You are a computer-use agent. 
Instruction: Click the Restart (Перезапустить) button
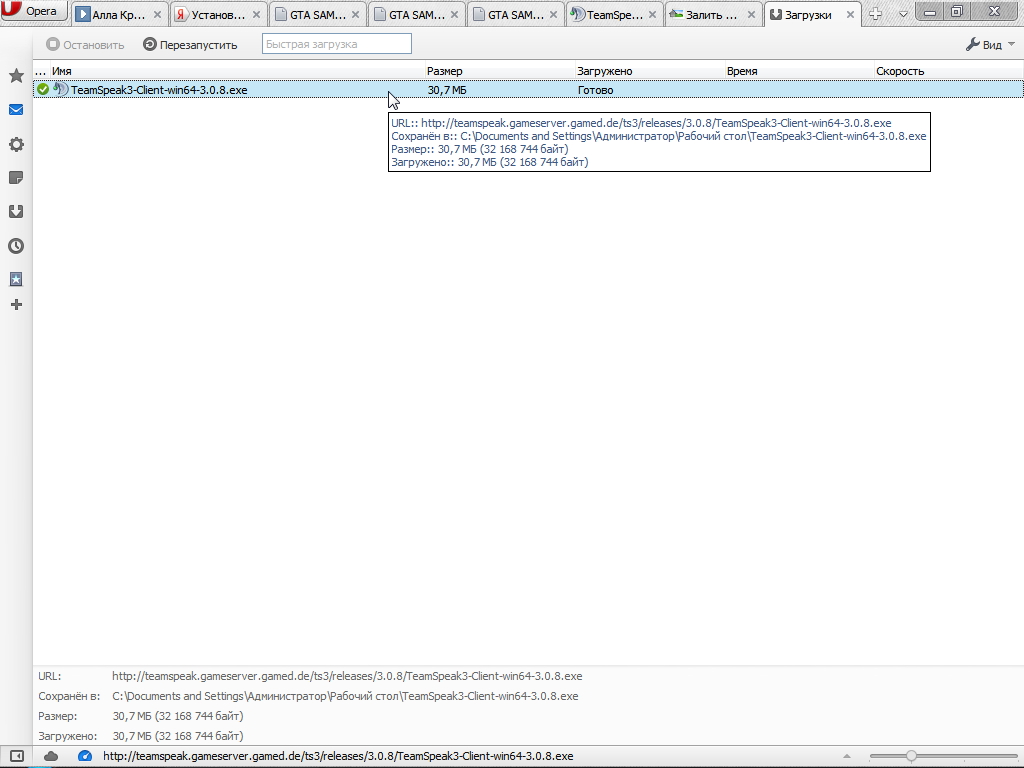click(x=190, y=44)
